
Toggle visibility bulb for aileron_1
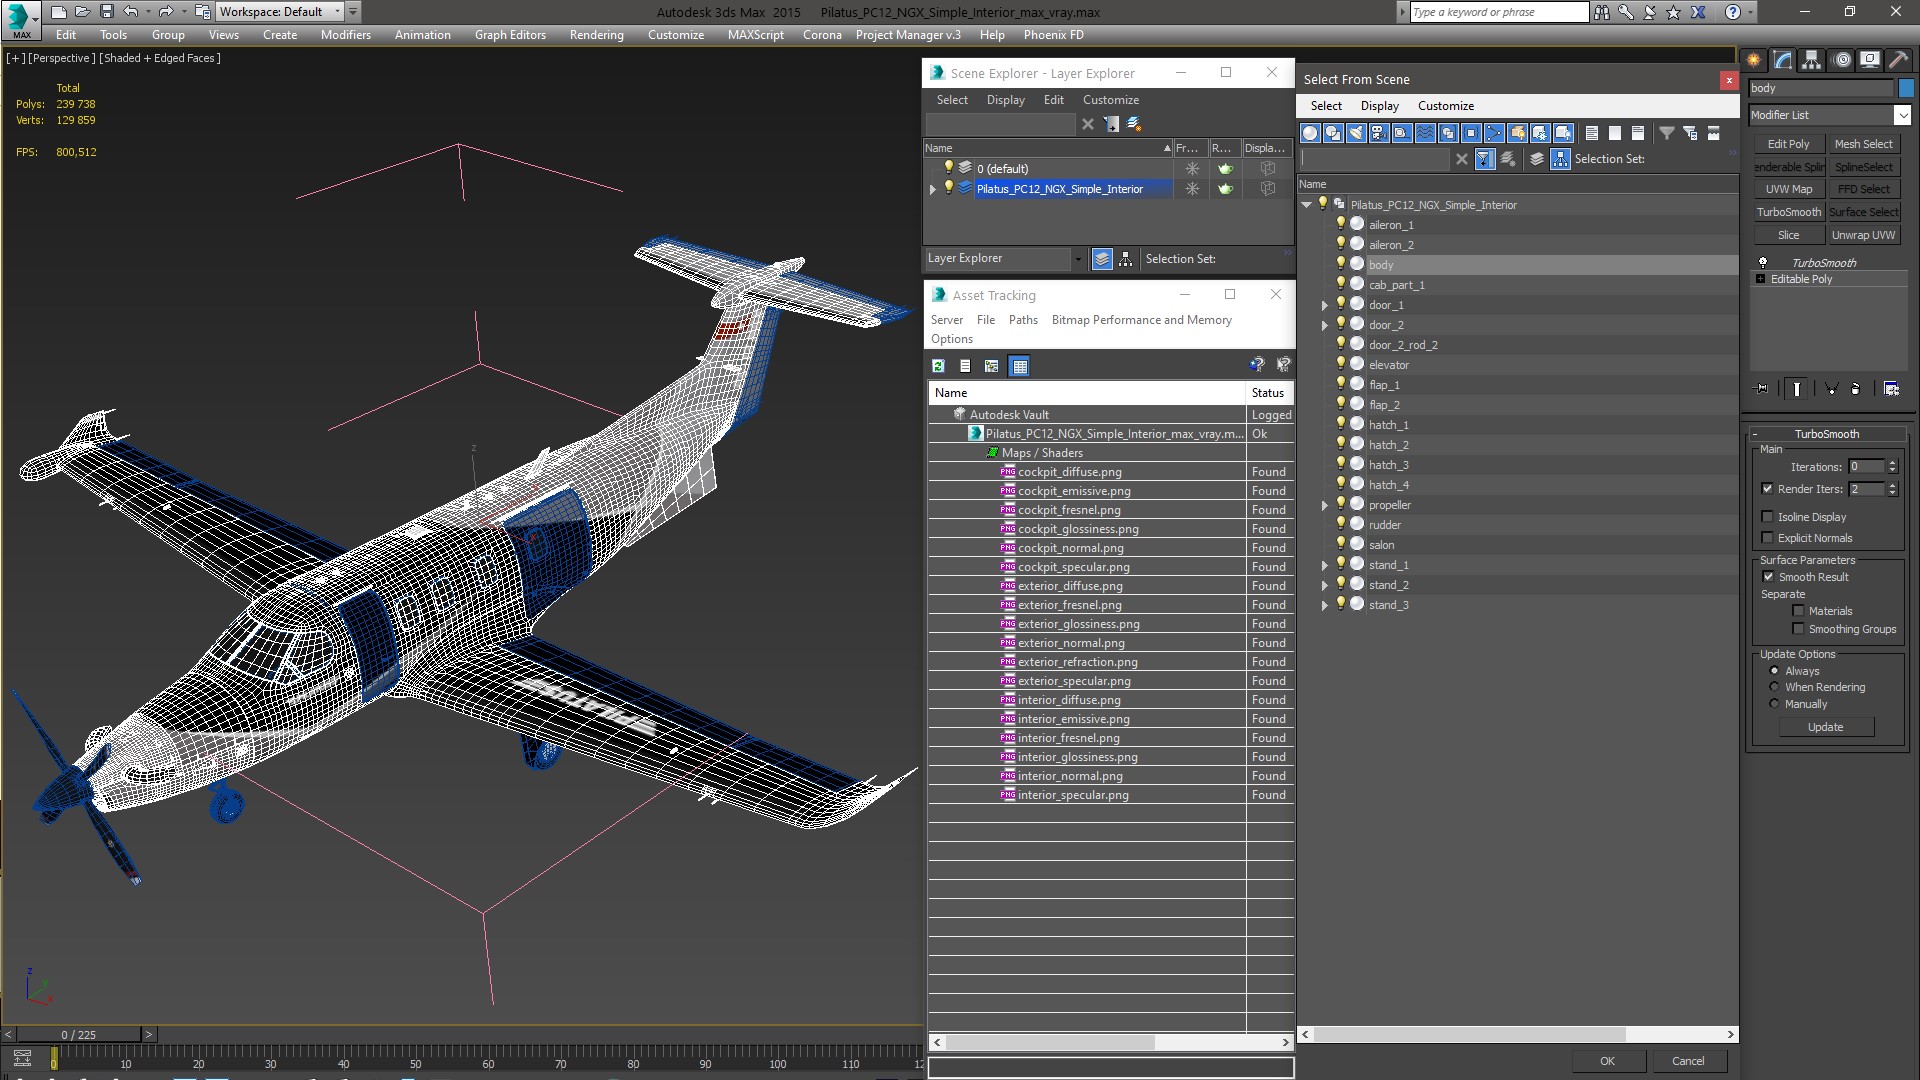point(1341,224)
